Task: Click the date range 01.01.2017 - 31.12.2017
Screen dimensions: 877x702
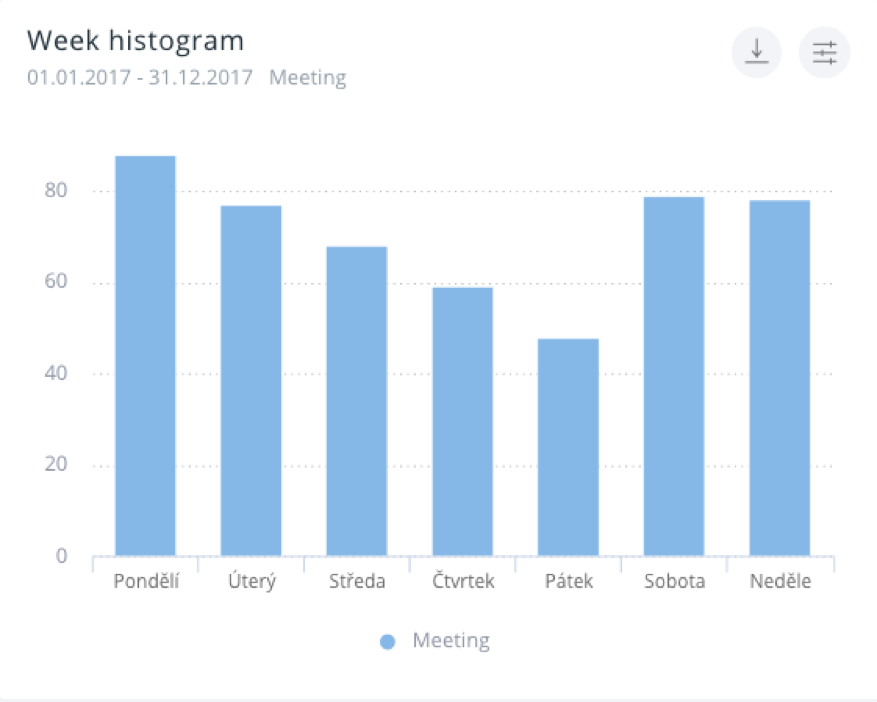Action: 140,78
